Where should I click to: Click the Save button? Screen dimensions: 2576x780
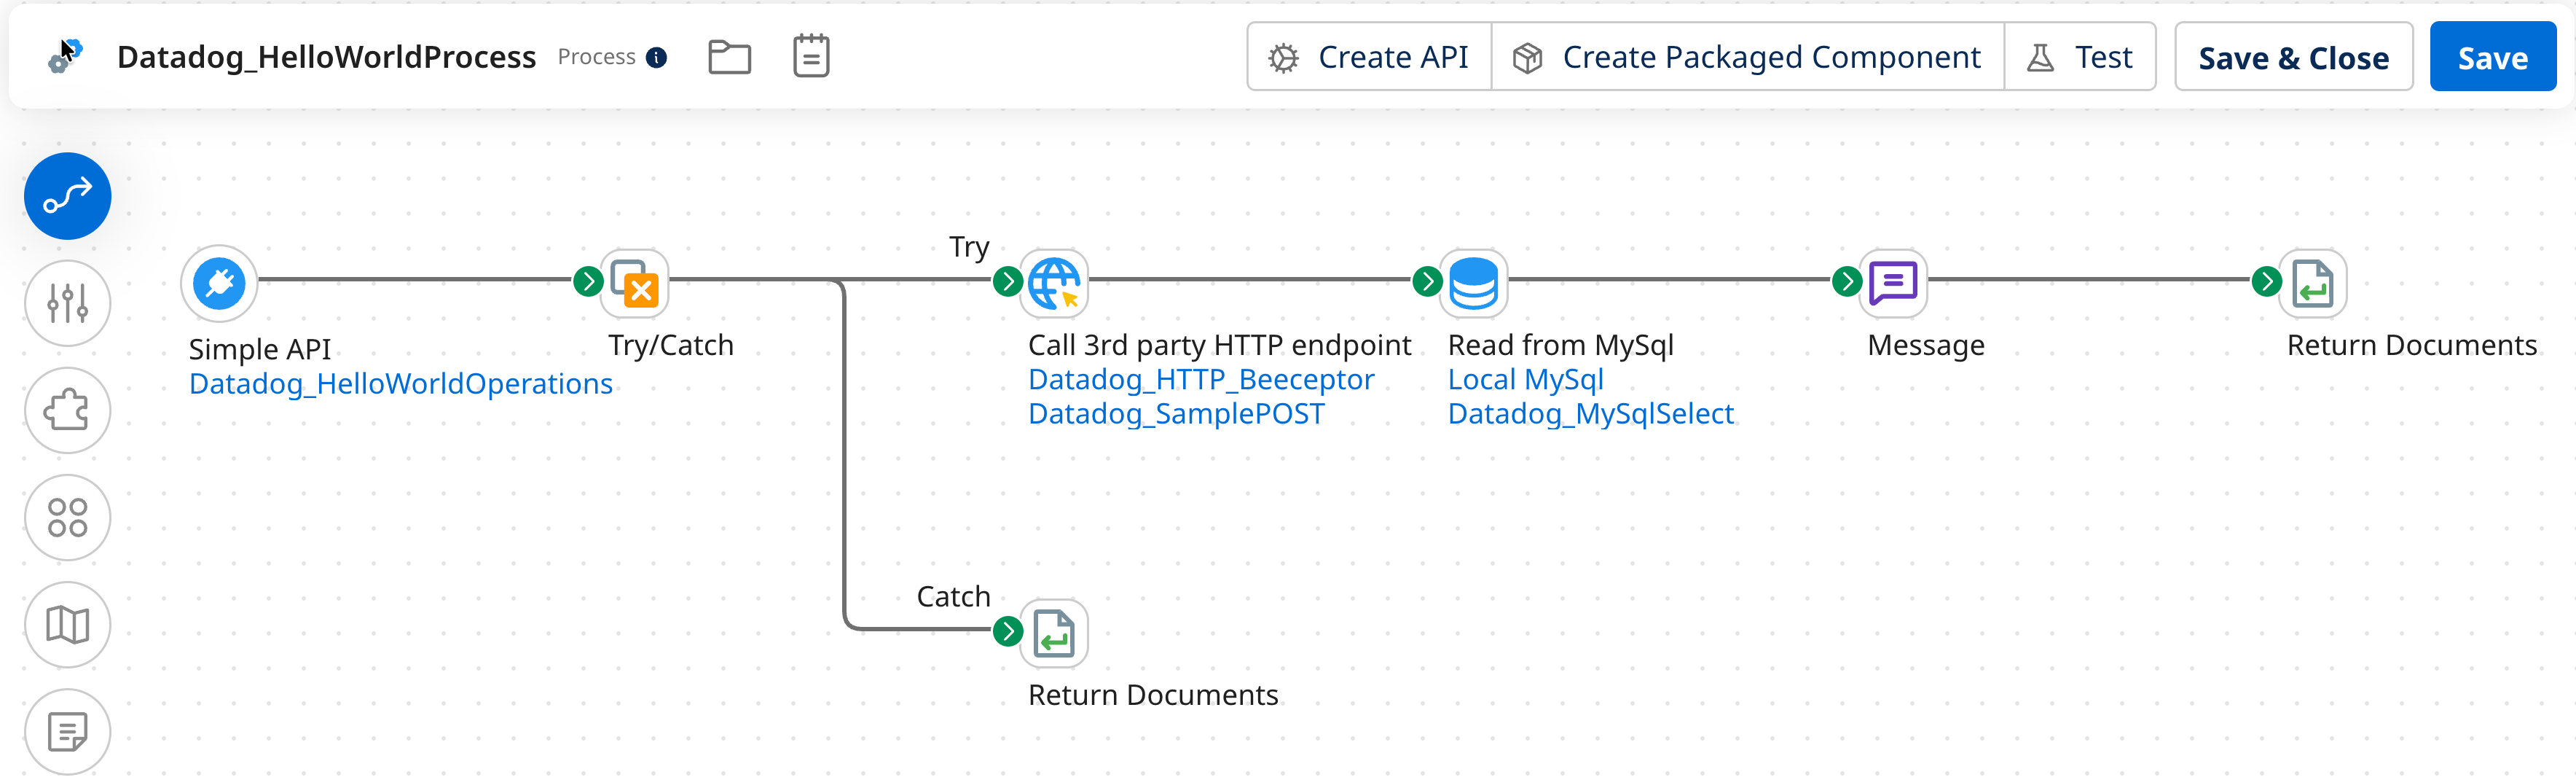click(2492, 56)
